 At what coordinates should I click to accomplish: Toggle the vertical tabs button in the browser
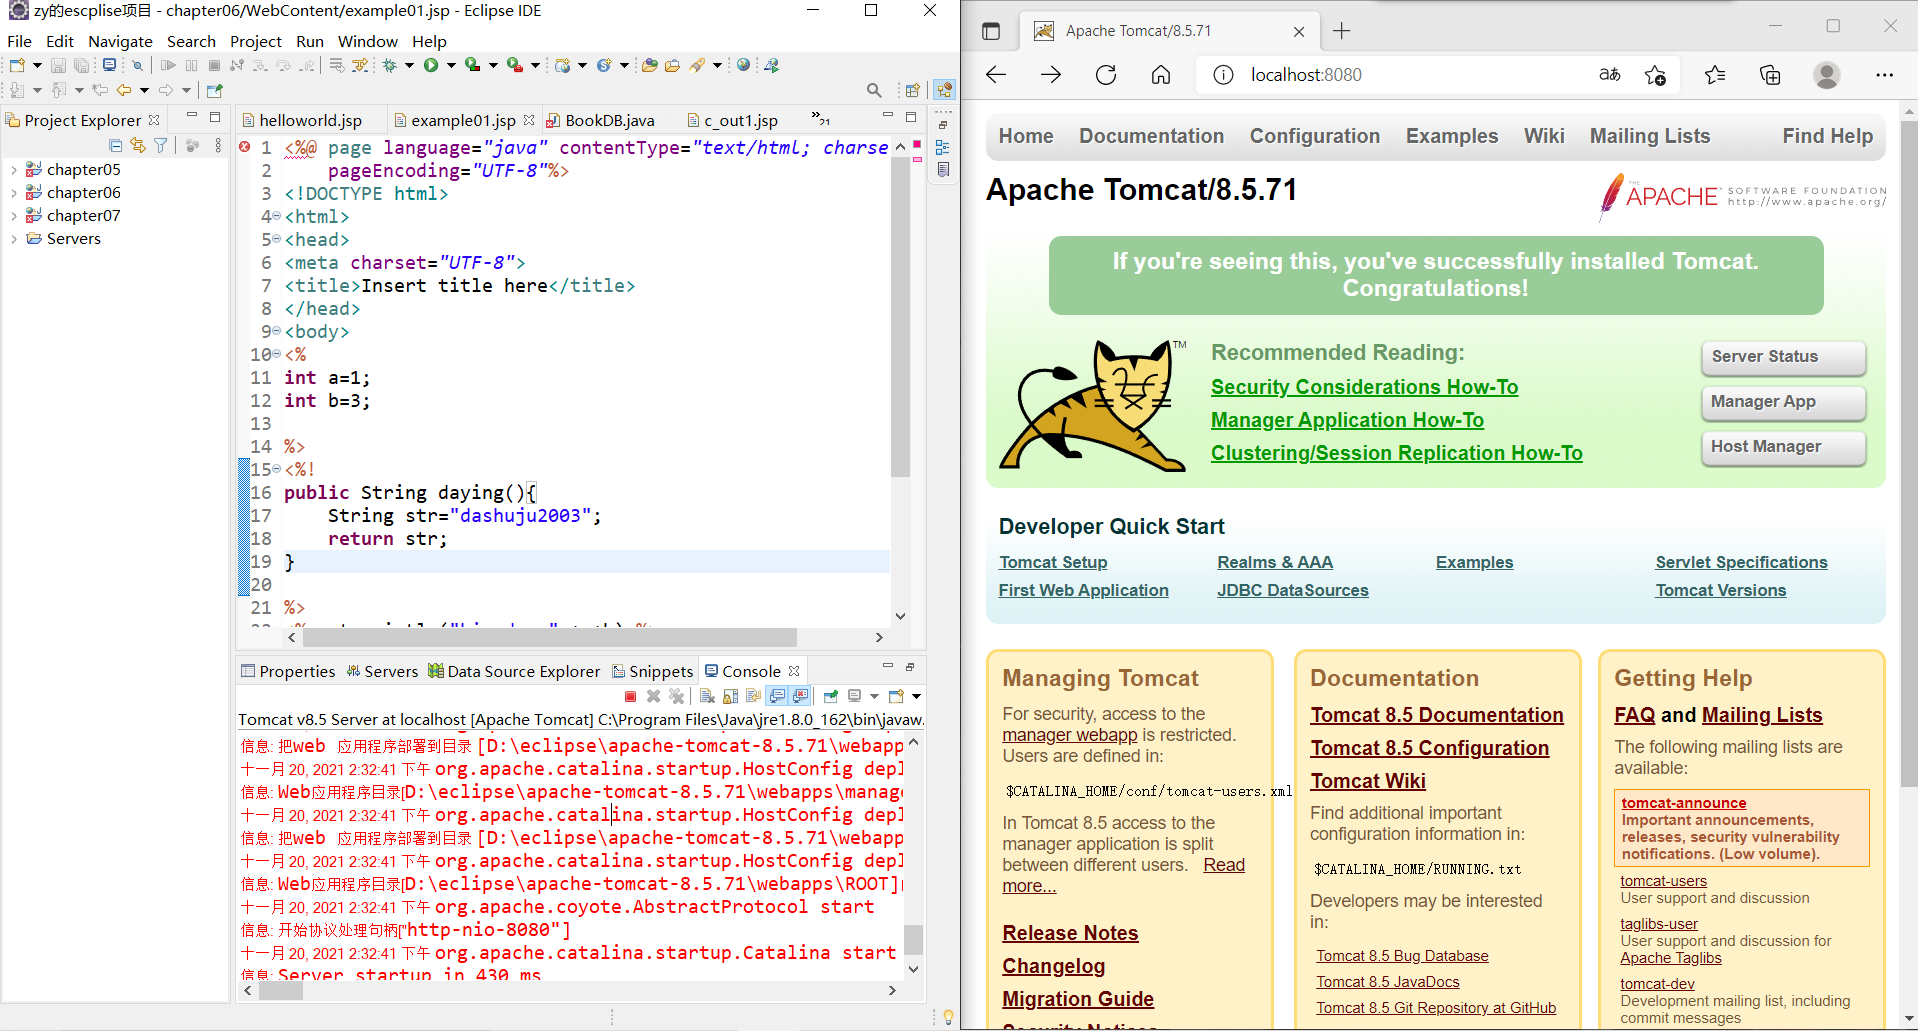pyautogui.click(x=991, y=31)
